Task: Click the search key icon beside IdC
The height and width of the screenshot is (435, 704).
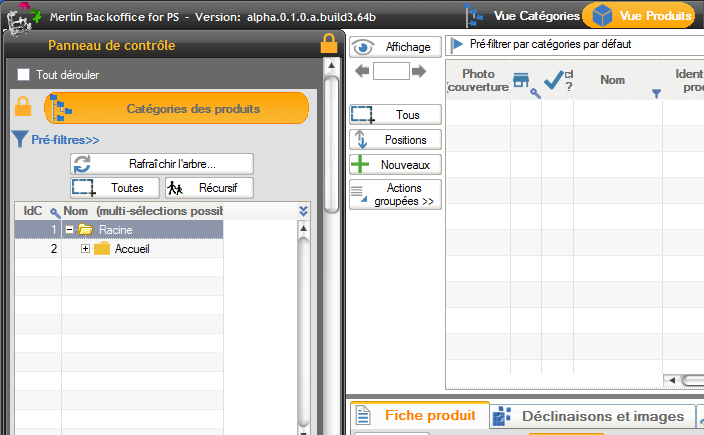Action: [x=55, y=213]
